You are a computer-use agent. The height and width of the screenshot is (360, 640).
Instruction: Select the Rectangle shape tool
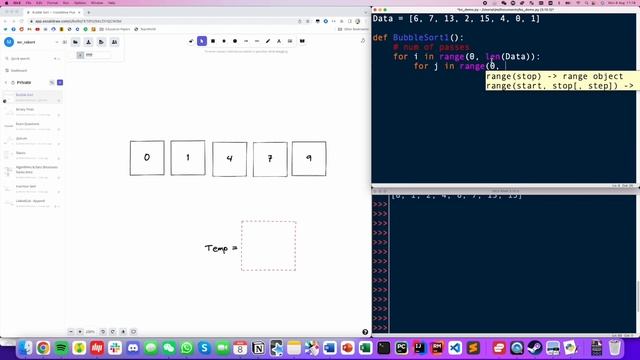click(x=213, y=41)
